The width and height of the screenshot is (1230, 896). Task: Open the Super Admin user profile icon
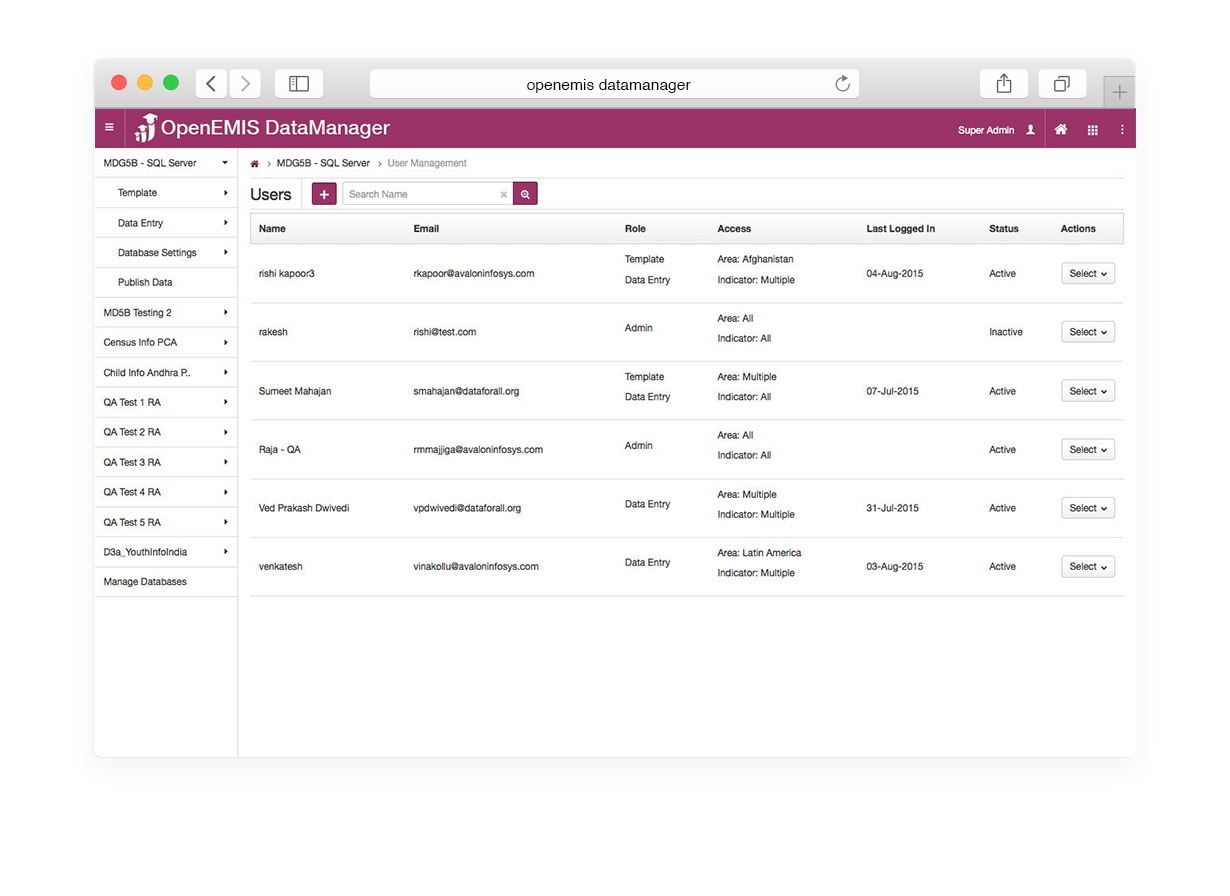1030,130
